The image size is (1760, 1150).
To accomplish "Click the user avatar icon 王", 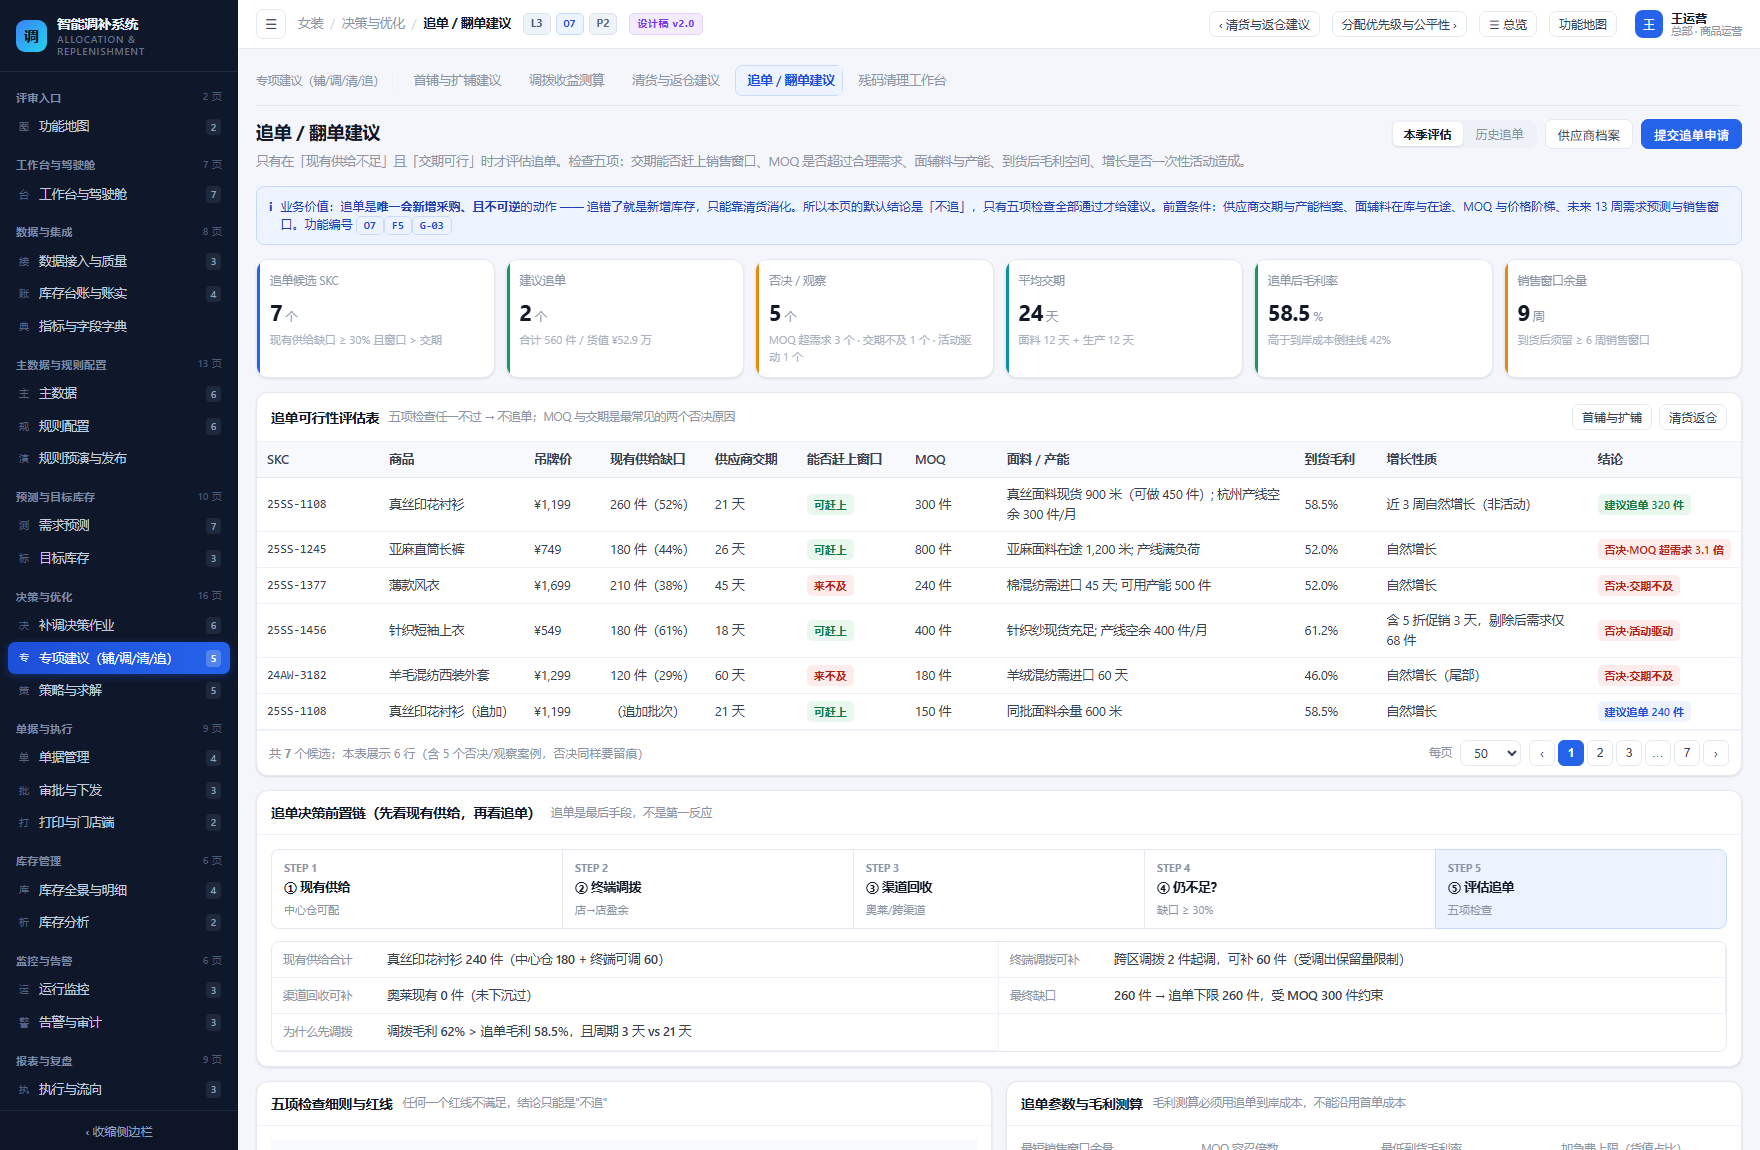I will click(x=1648, y=24).
